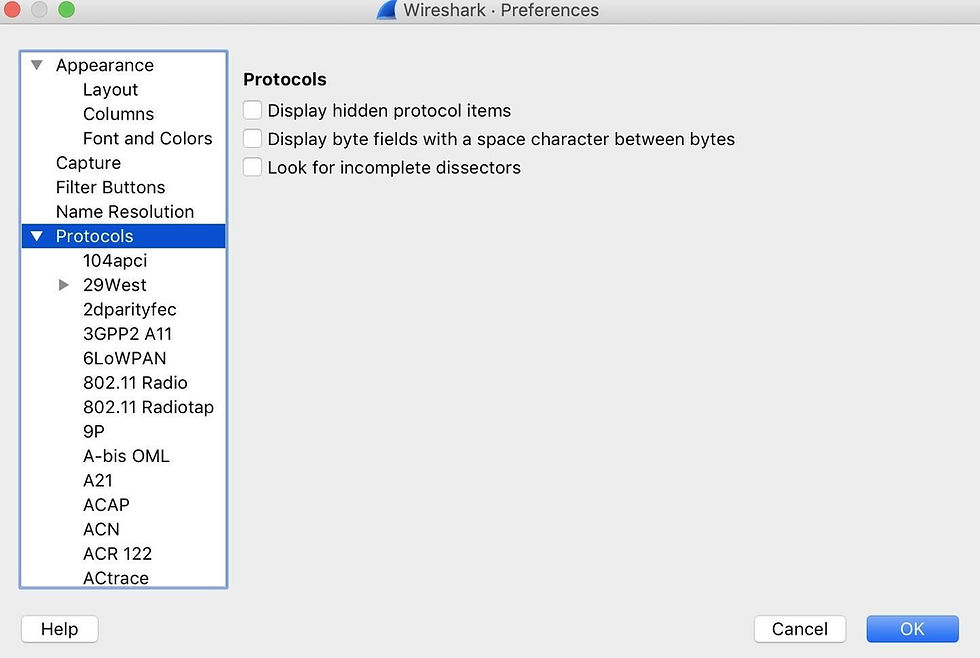This screenshot has height=658, width=980.
Task: Zoom the Preferences window with green button
Action: coord(66,9)
